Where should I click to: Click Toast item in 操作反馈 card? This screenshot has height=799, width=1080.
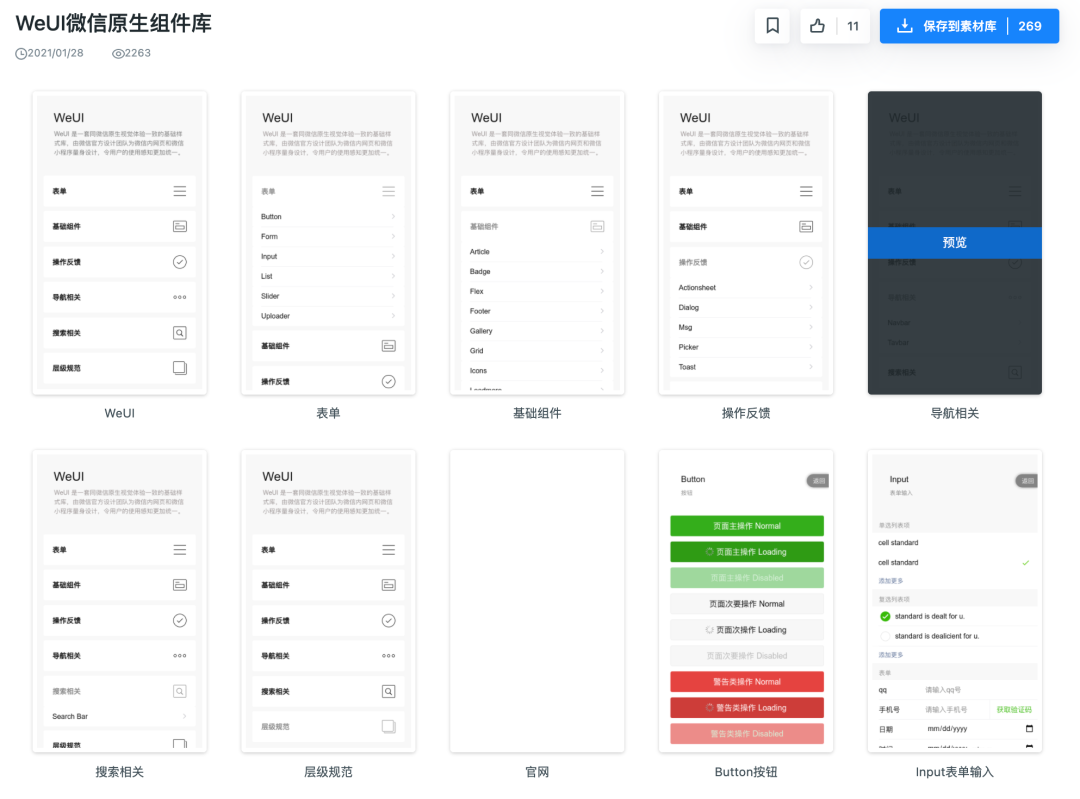click(746, 367)
